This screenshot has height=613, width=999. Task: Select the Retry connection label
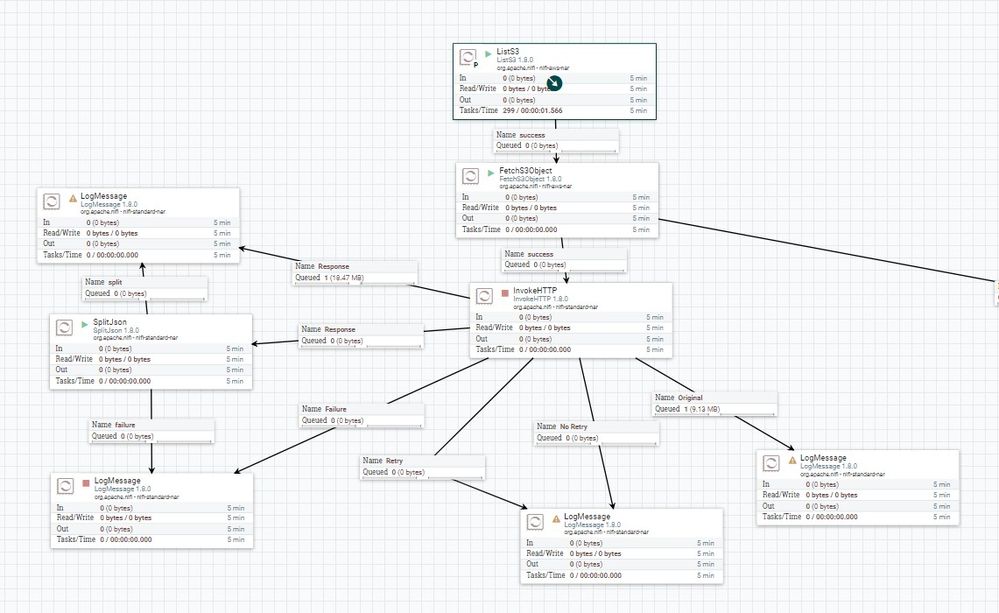pos(422,466)
